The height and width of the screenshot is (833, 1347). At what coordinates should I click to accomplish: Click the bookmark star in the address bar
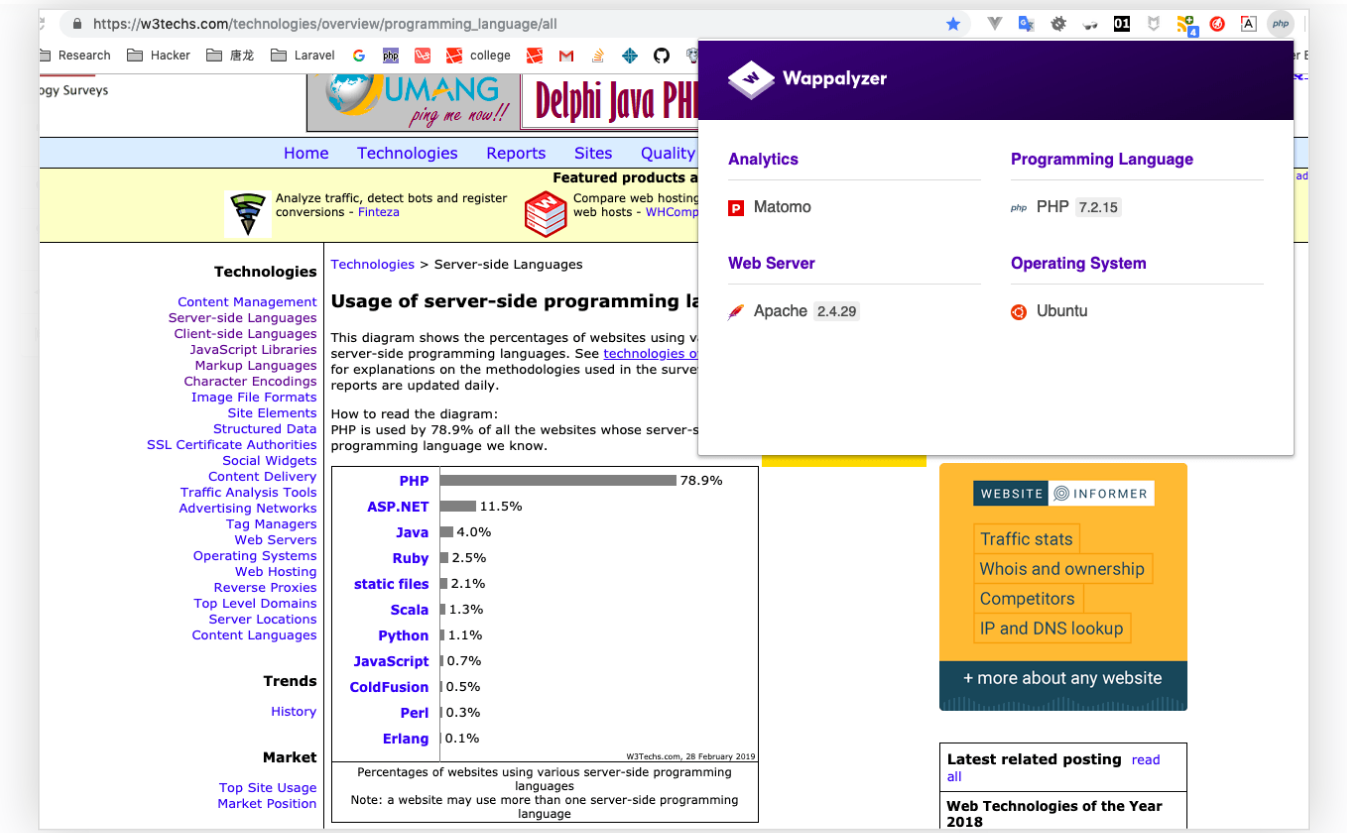pyautogui.click(x=953, y=24)
